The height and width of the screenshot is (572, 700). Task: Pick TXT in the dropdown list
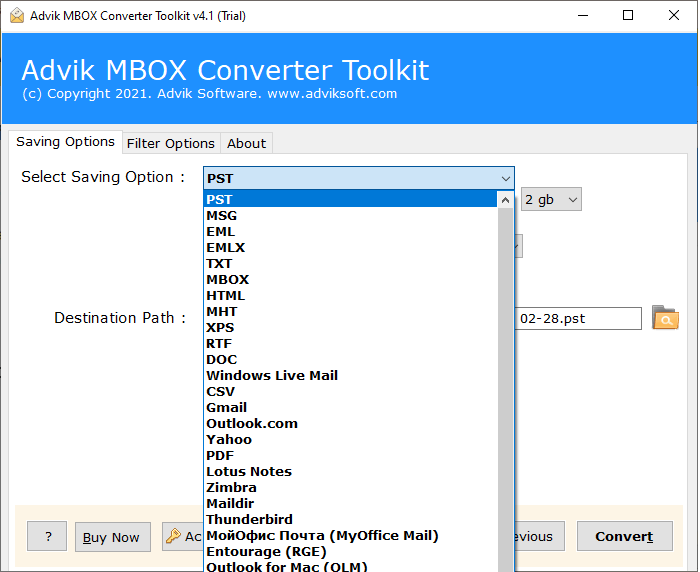tap(350, 263)
